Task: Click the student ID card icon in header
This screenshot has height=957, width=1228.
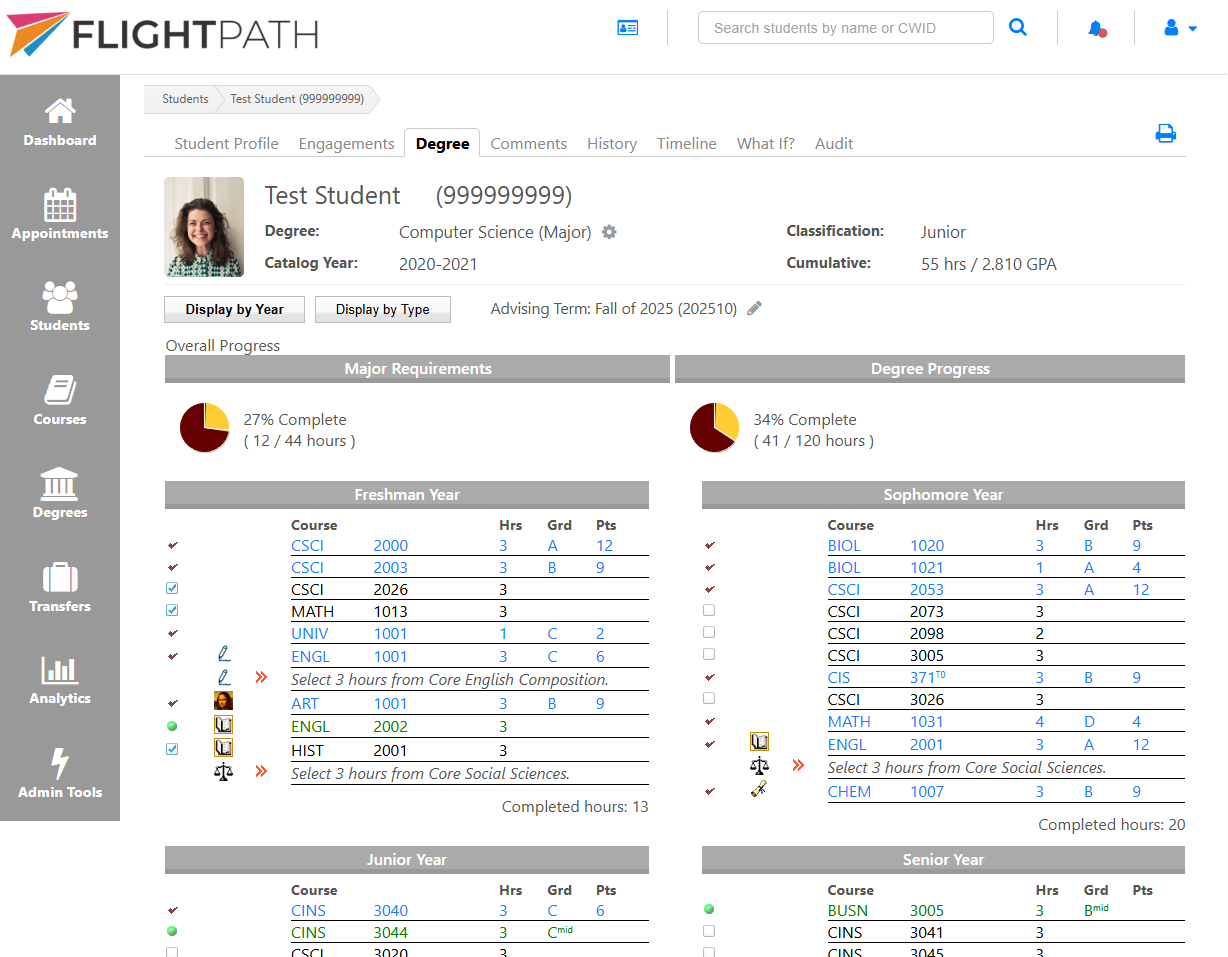Action: click(x=628, y=28)
